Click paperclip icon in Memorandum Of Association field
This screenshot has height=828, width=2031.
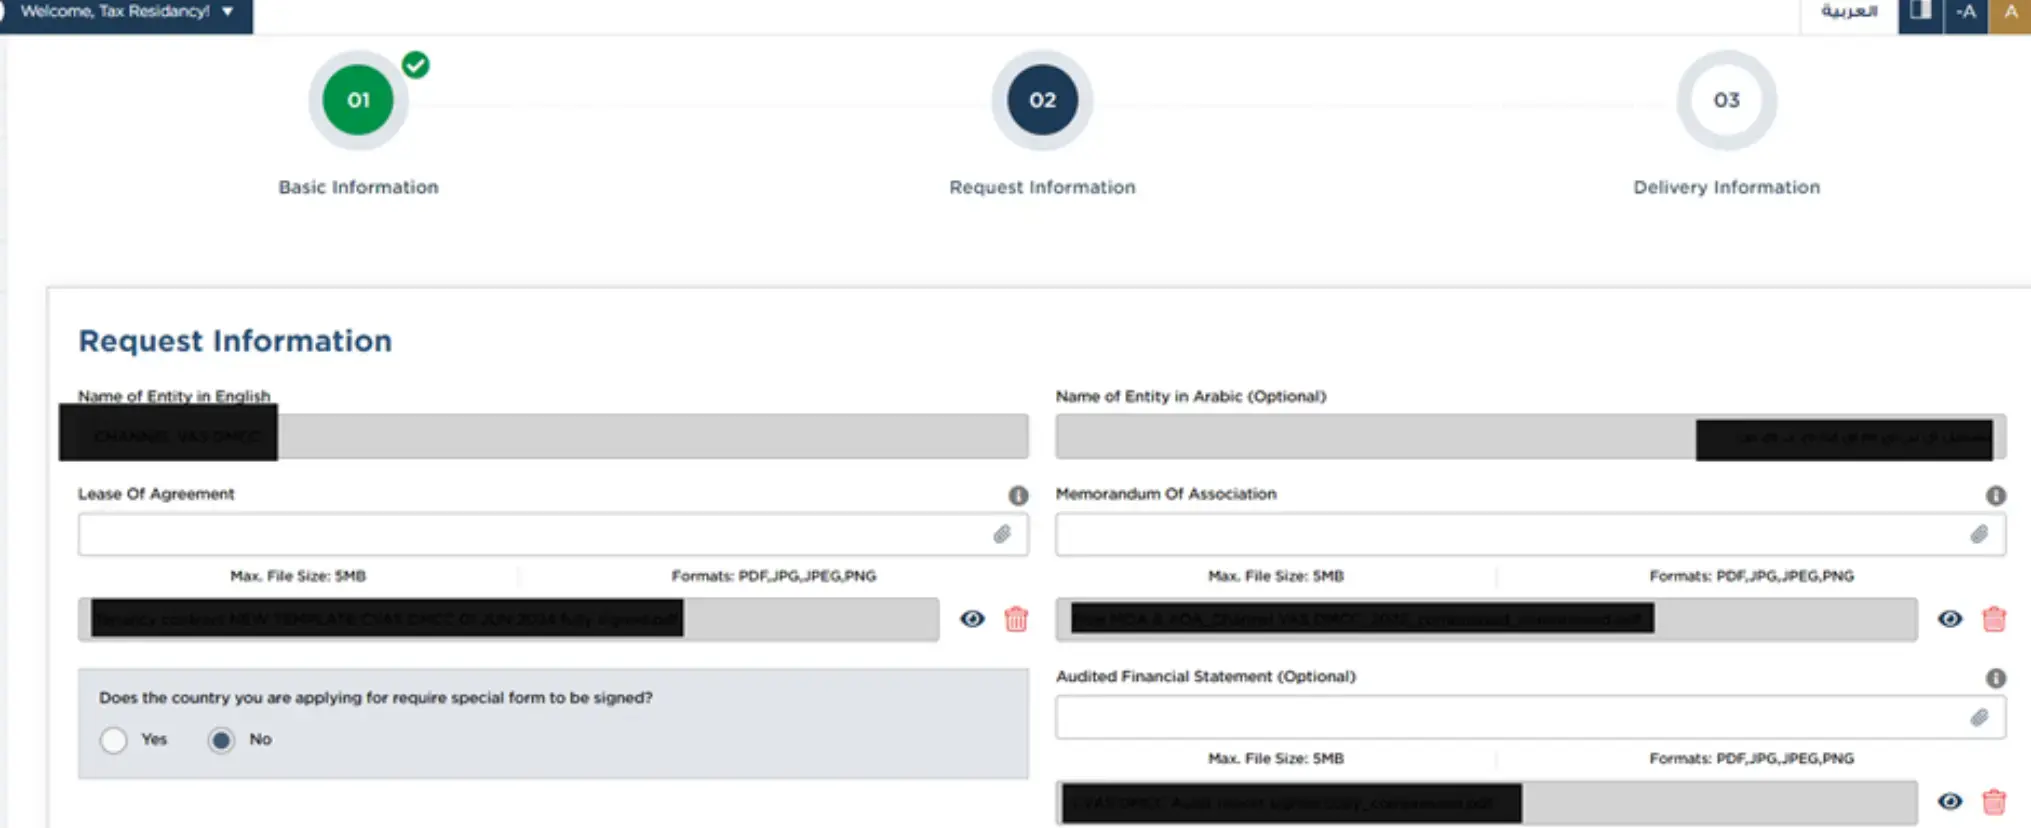click(x=1979, y=534)
